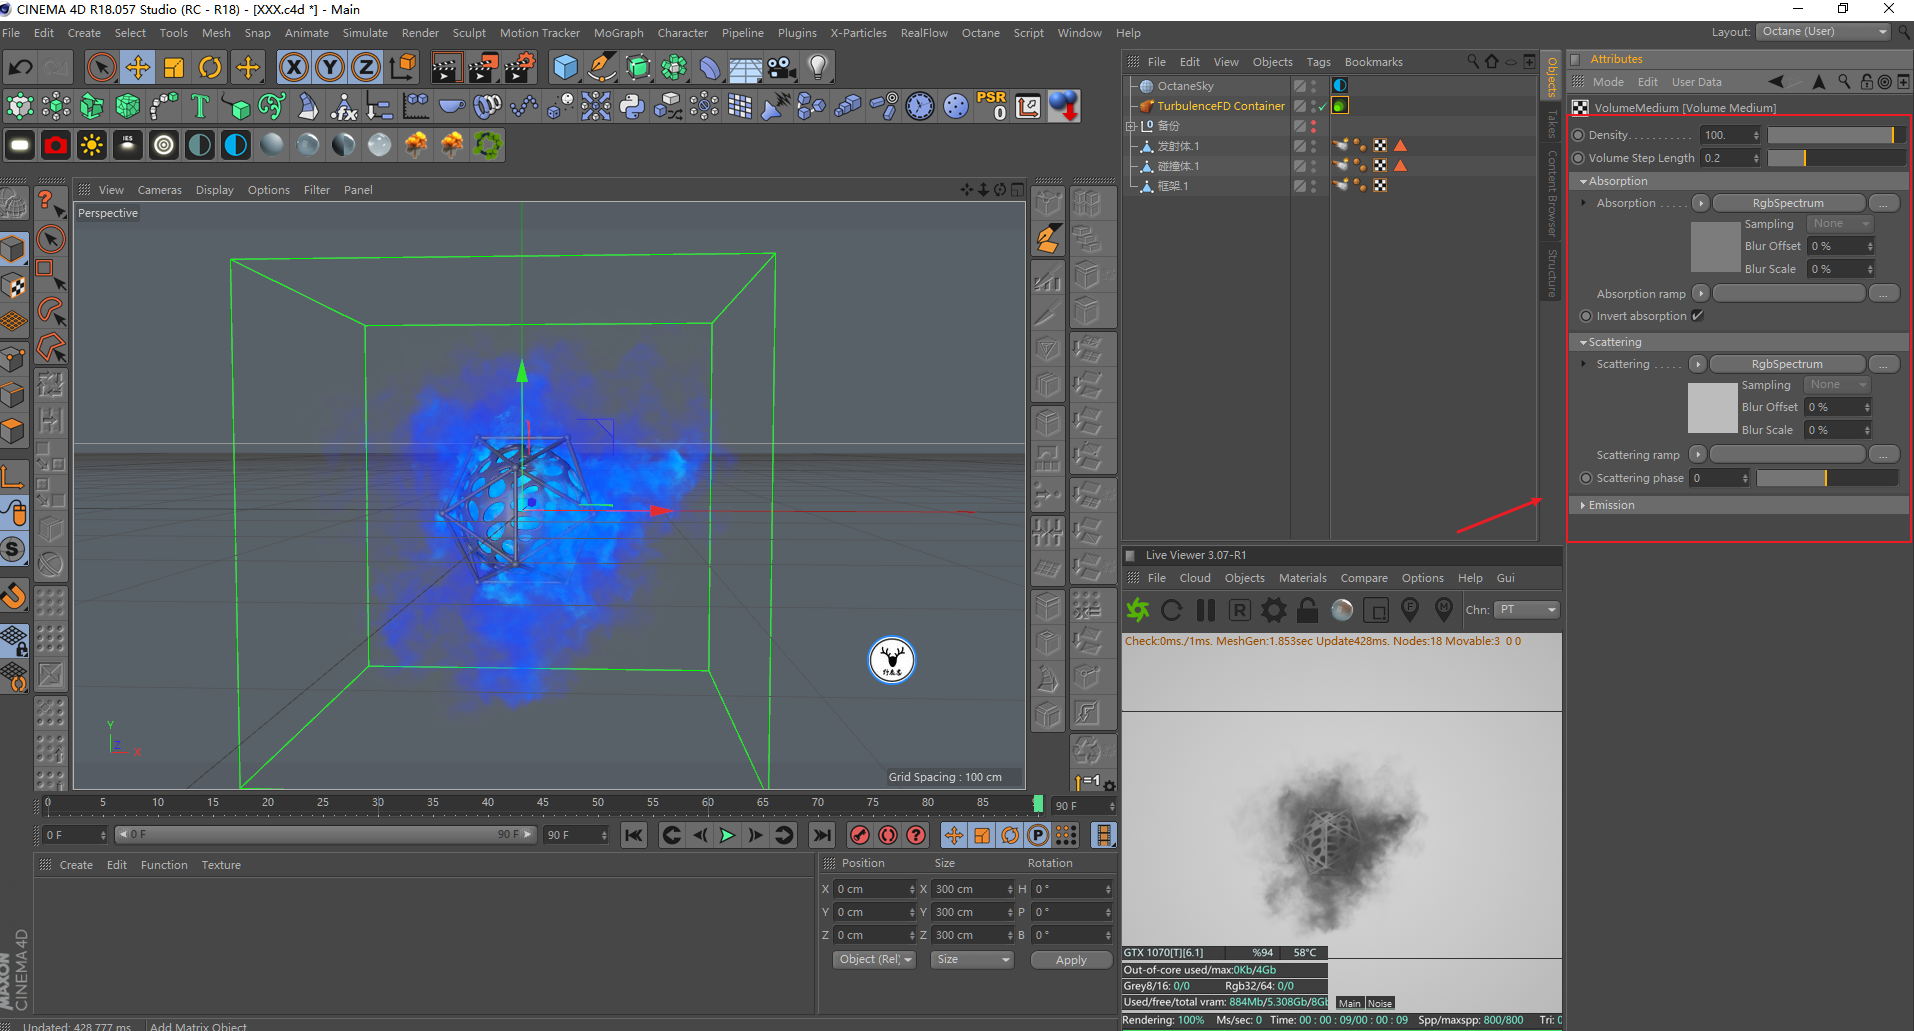Open viewport Cameras menu
The height and width of the screenshot is (1031, 1914).
click(160, 190)
